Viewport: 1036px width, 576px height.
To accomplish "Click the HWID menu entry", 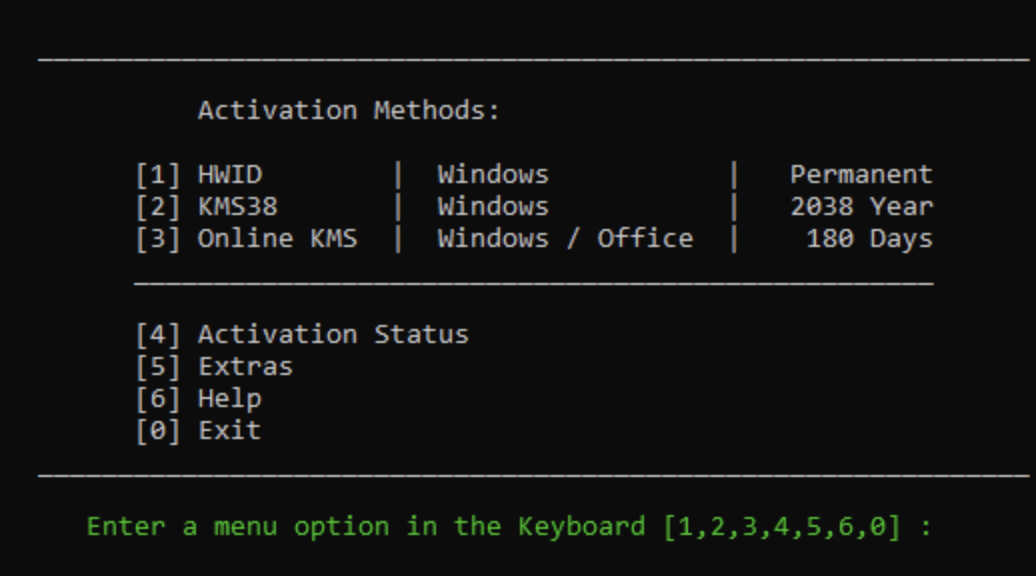I will click(x=230, y=174).
